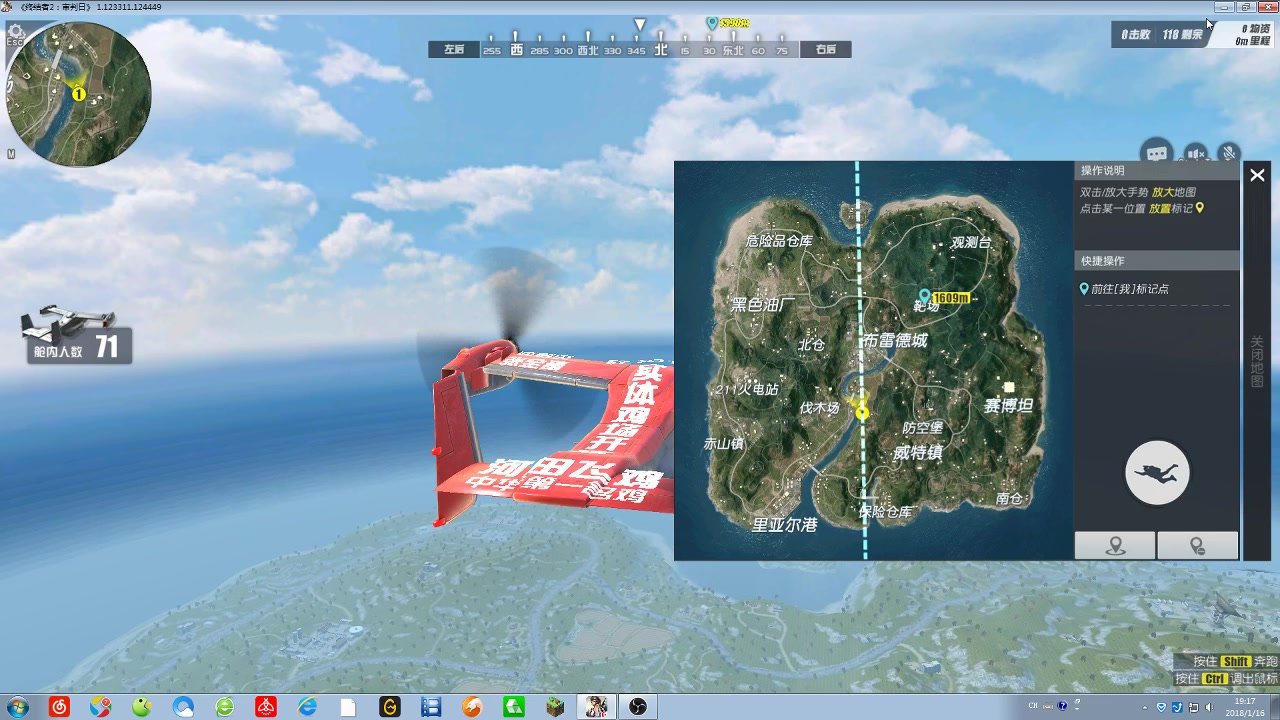This screenshot has height=720, width=1280.
Task: Open the Esc settings gear icon
Action: pos(16,35)
